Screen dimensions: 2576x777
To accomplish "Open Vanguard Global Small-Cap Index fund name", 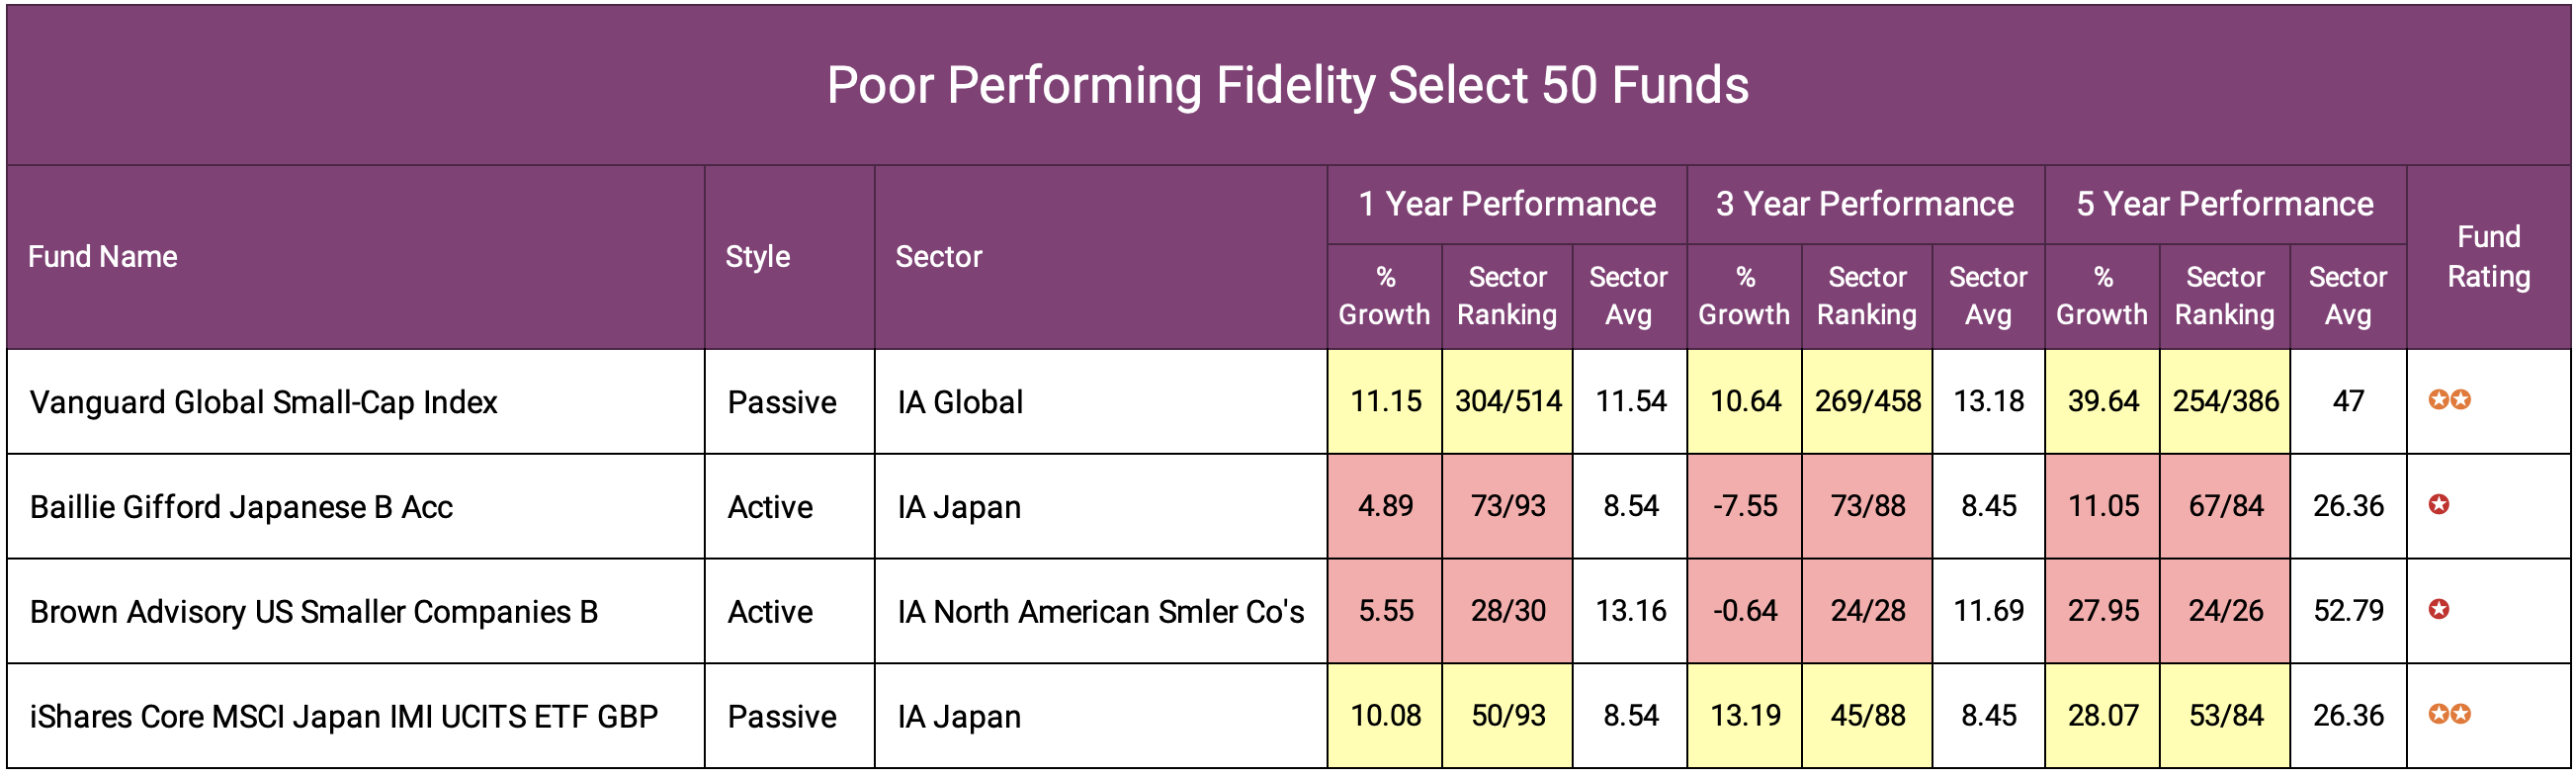I will (x=263, y=402).
